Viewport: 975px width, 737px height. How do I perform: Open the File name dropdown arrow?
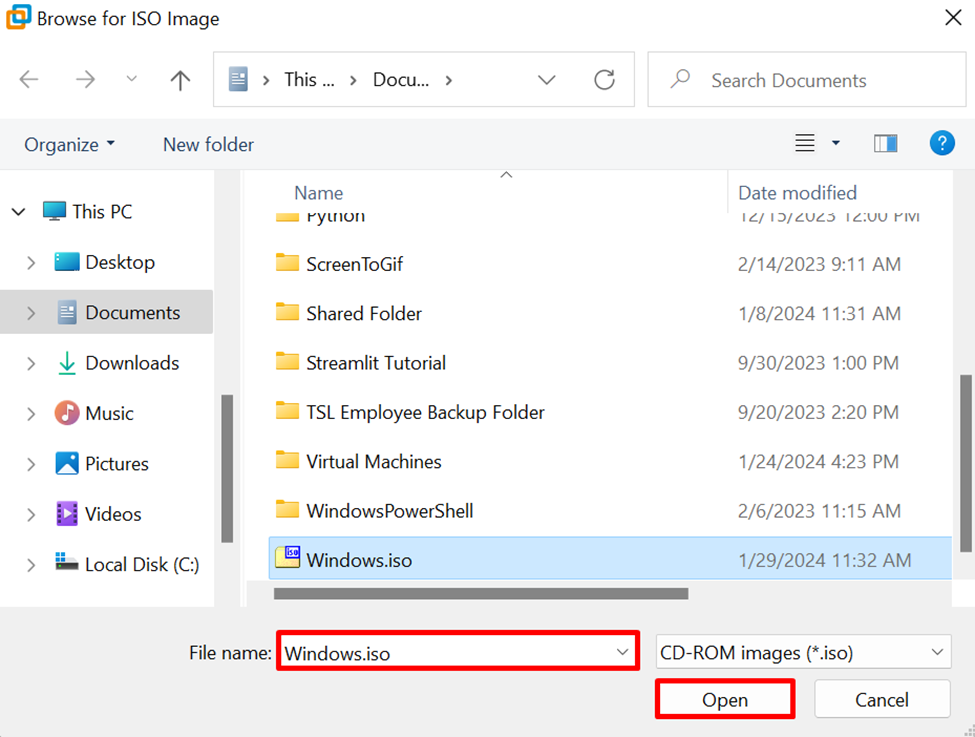pyautogui.click(x=622, y=652)
